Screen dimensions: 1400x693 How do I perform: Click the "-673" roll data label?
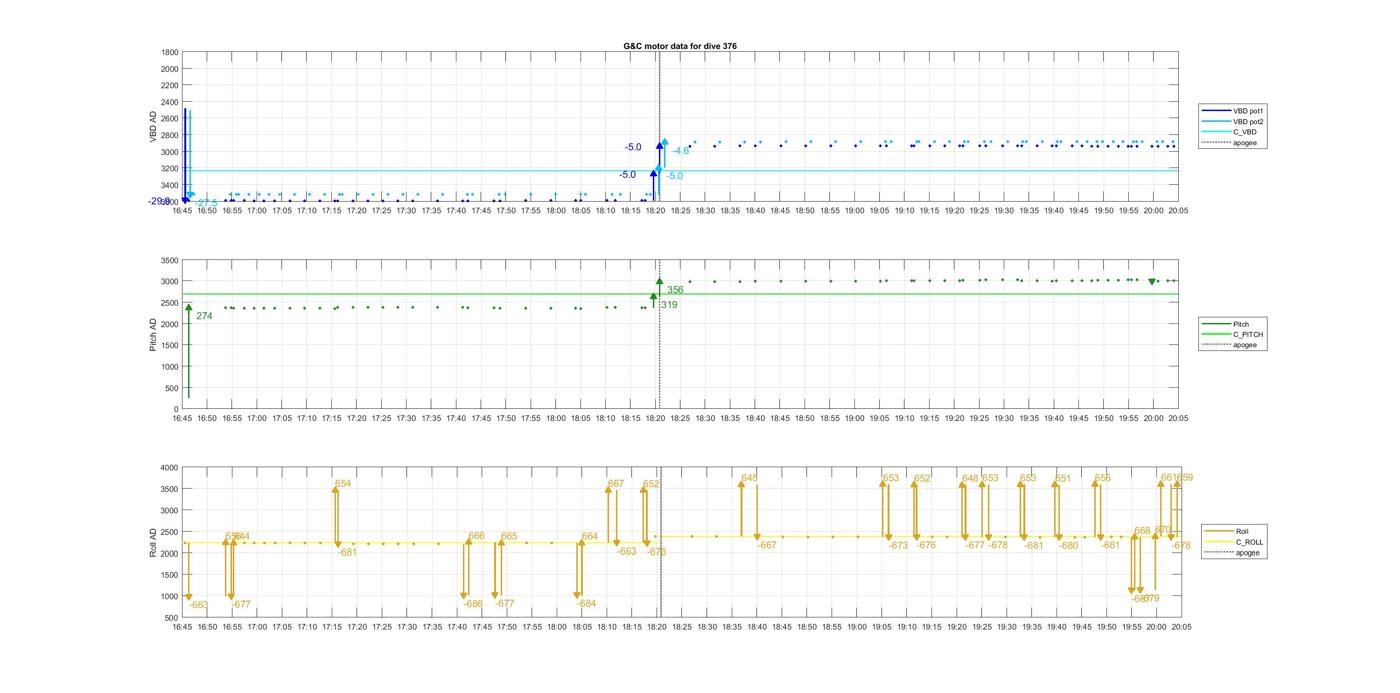[x=898, y=546]
